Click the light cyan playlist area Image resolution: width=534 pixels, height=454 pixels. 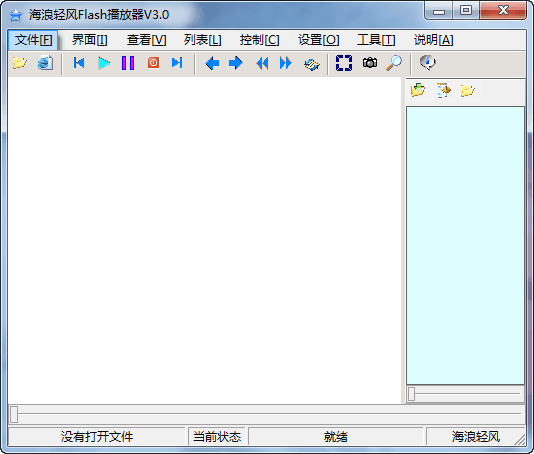point(465,246)
